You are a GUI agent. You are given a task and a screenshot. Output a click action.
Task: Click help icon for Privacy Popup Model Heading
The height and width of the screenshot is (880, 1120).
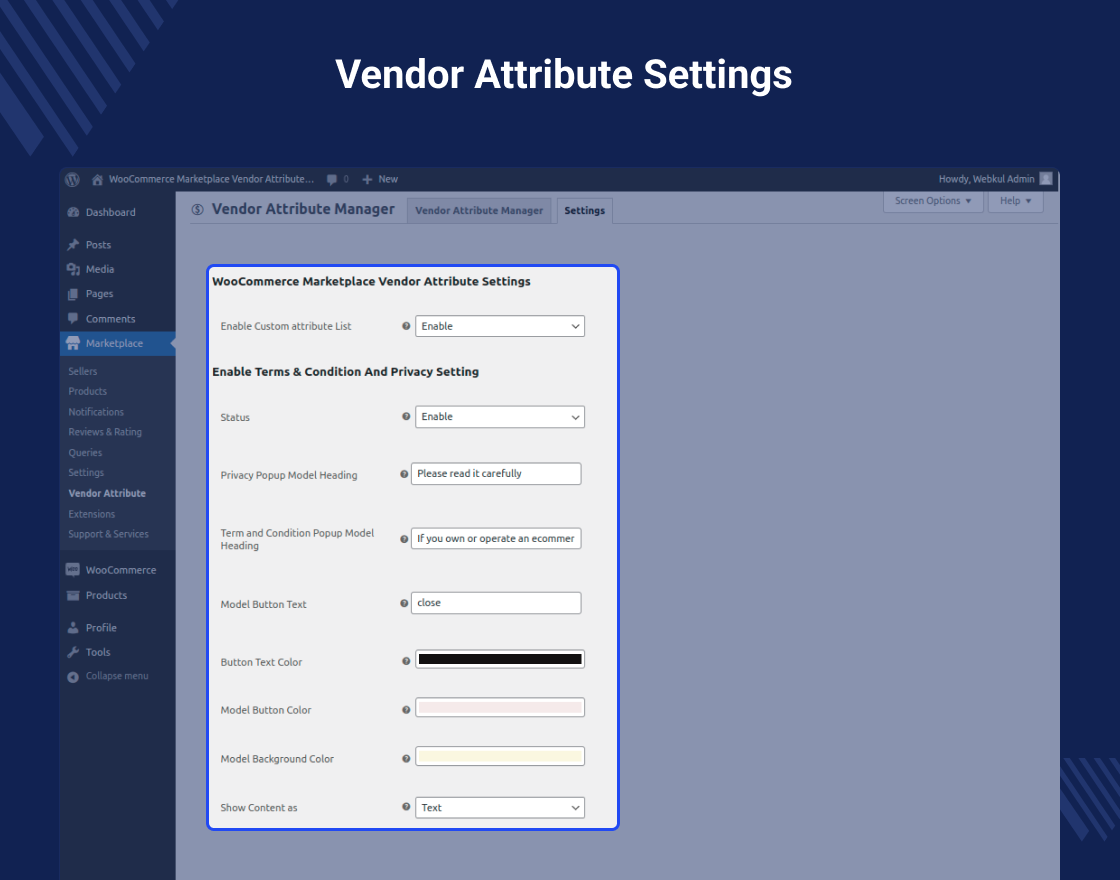coord(404,474)
